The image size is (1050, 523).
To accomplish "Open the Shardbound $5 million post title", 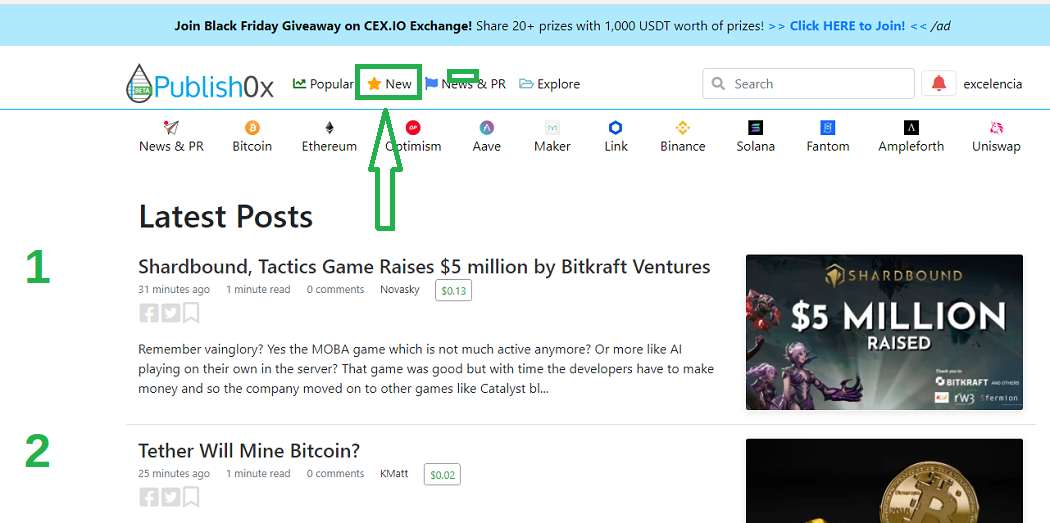I will (424, 267).
